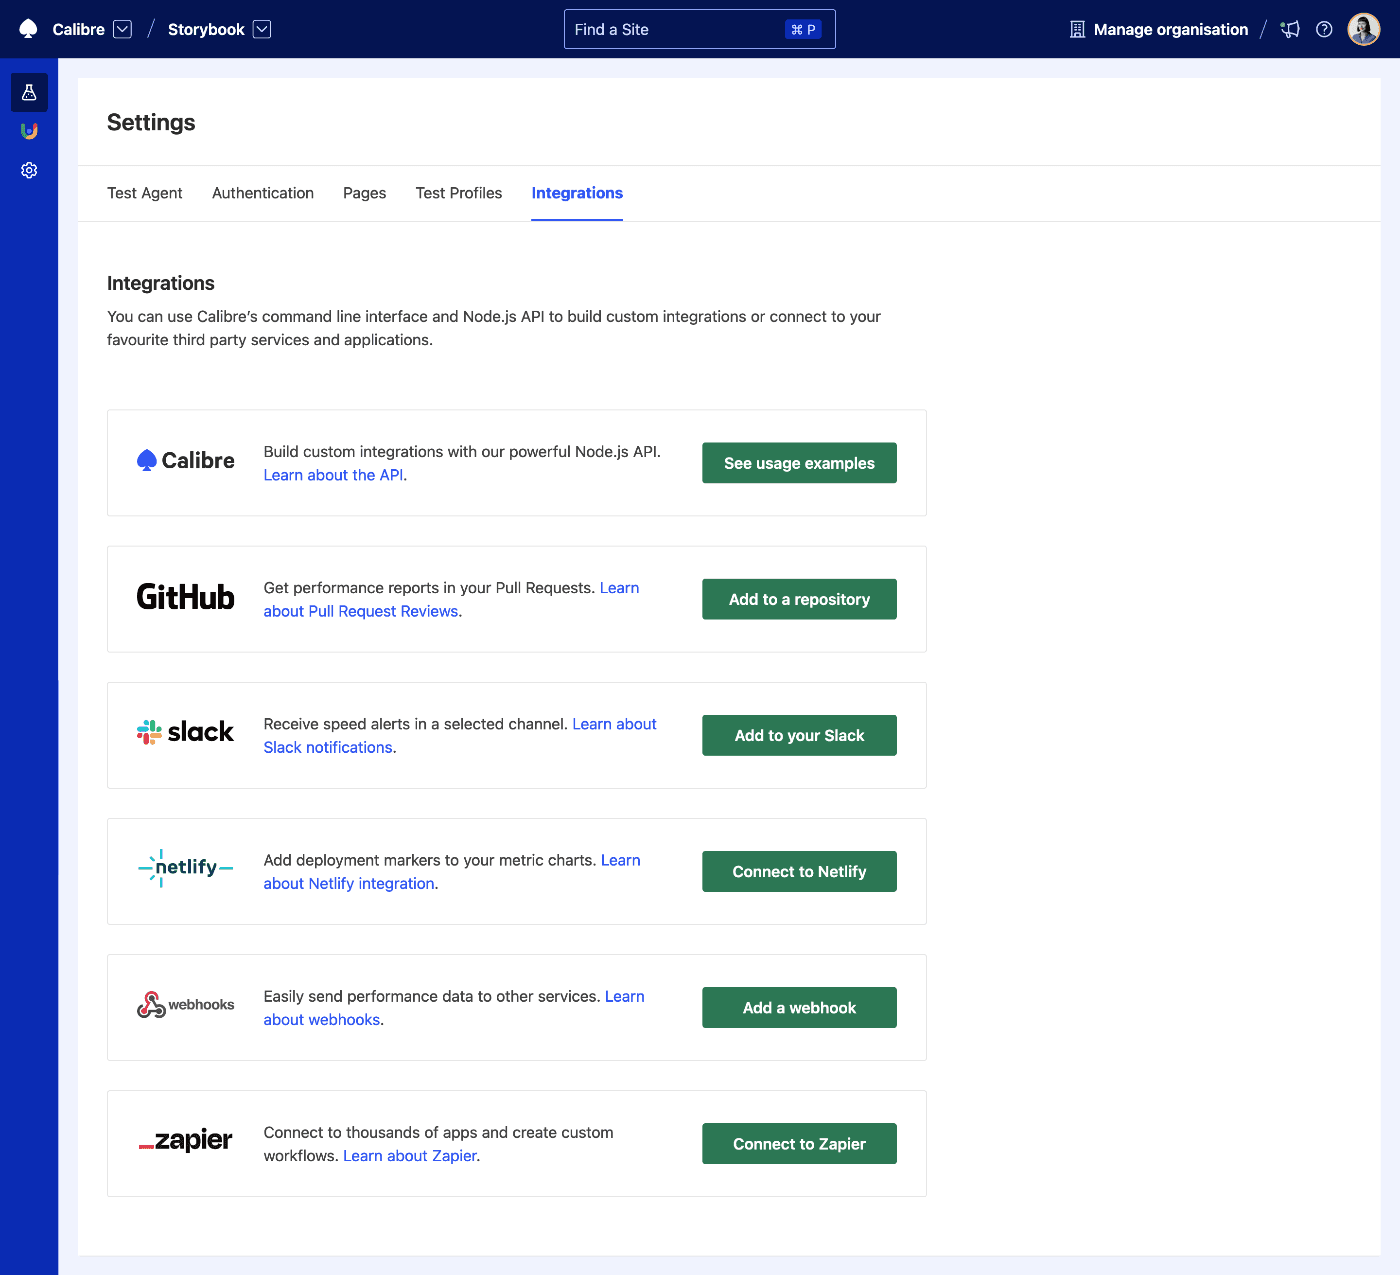Image resolution: width=1400 pixels, height=1275 pixels.
Task: Open help using the question mark icon
Action: (x=1324, y=30)
